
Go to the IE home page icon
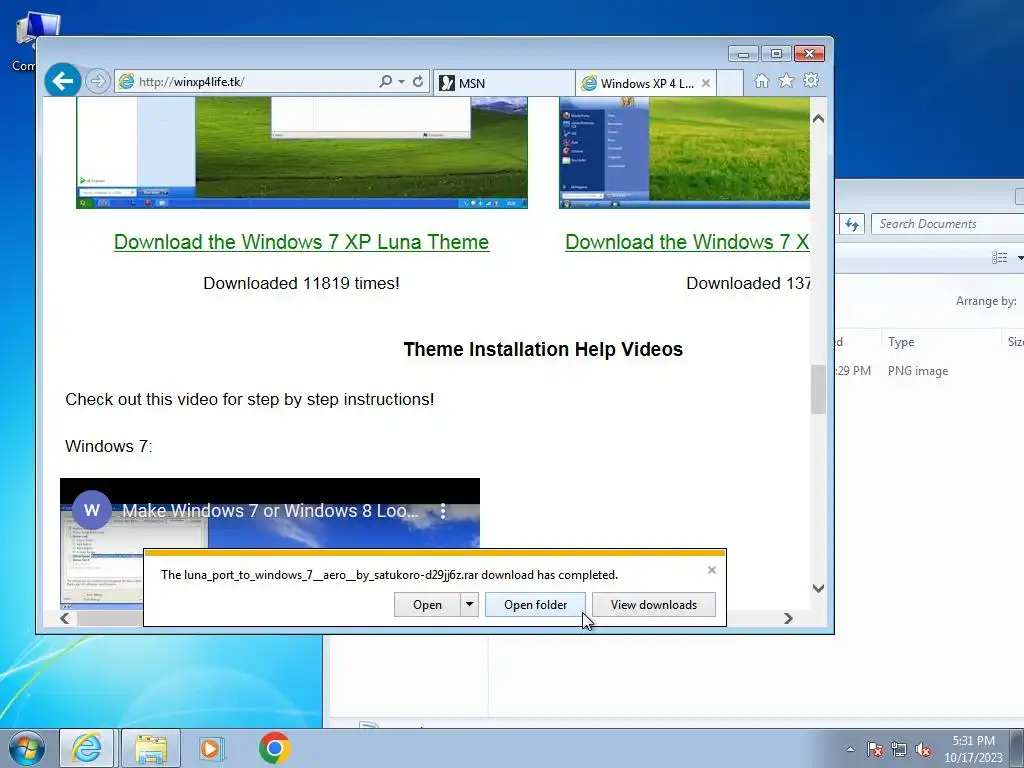[761, 80]
